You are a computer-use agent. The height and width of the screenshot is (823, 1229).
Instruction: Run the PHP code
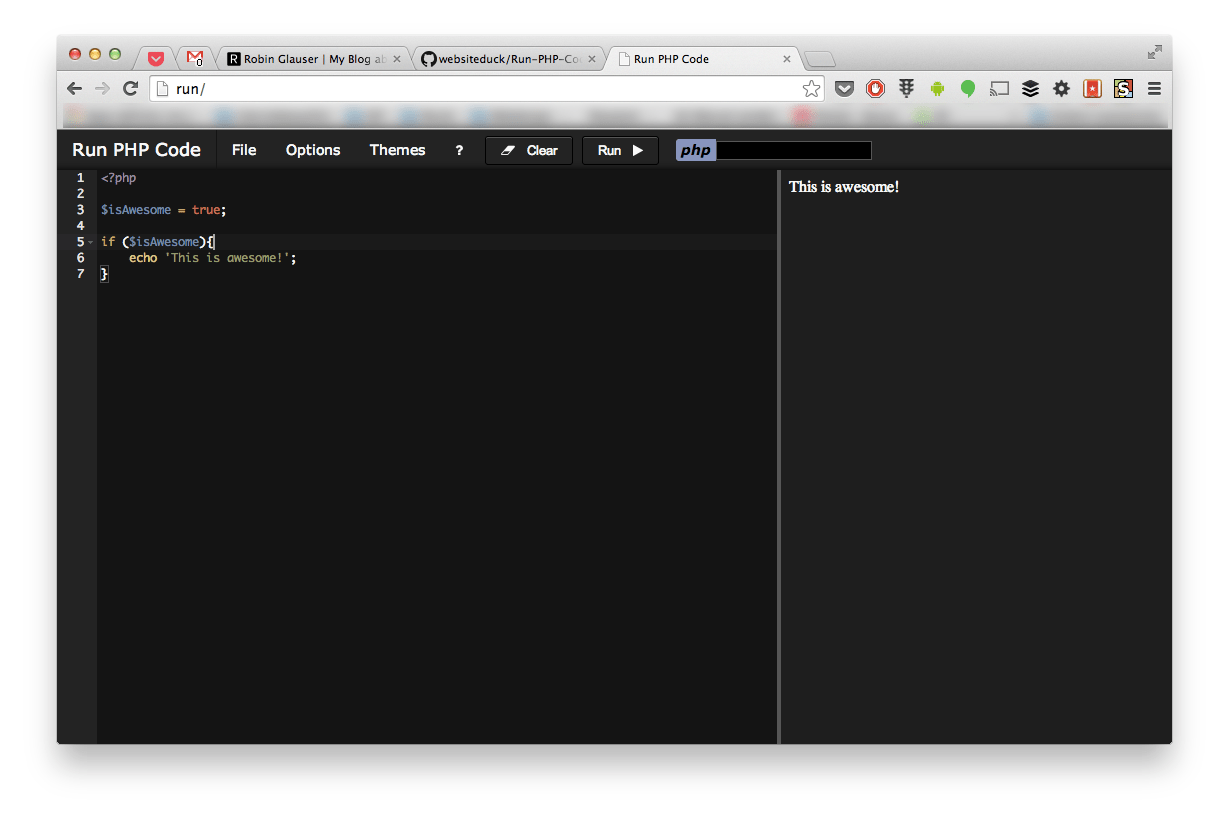click(x=619, y=150)
